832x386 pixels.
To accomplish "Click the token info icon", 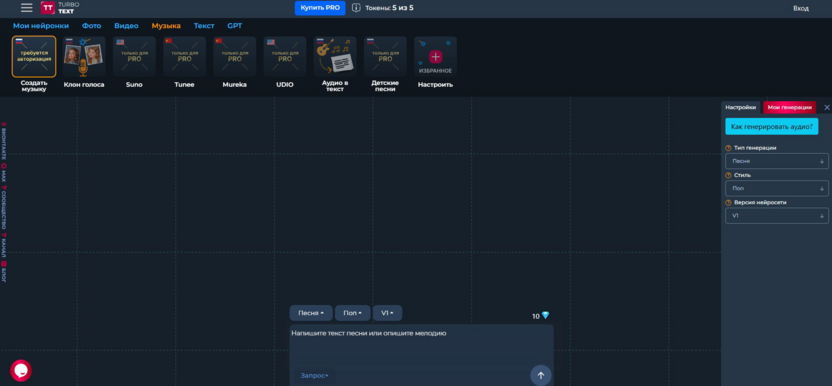I will coord(356,8).
